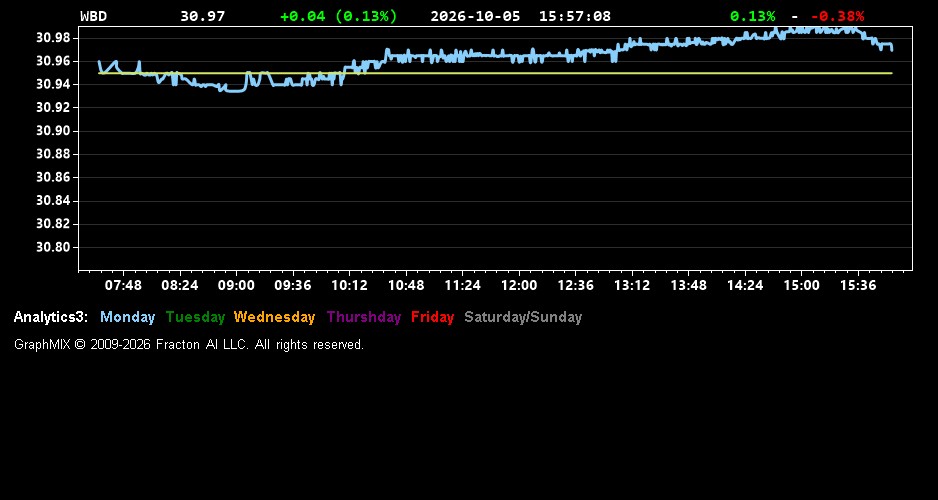Click the 10:12 time axis label
938x500 pixels.
click(x=349, y=285)
